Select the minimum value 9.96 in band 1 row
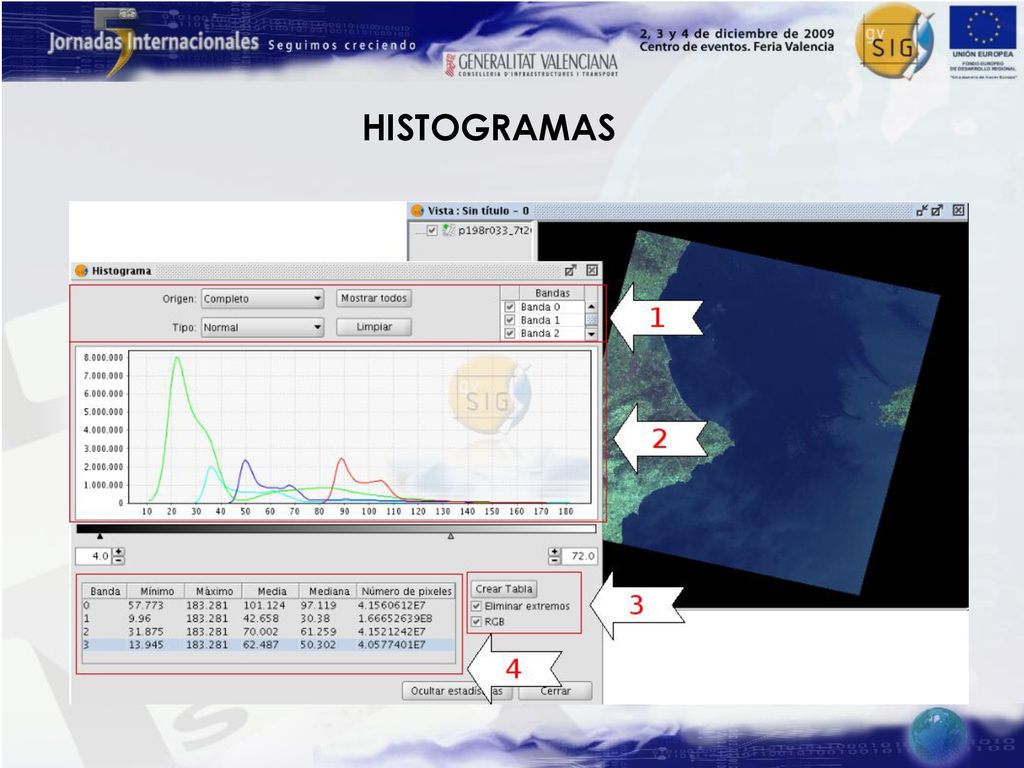The image size is (1024, 768). click(x=140, y=618)
